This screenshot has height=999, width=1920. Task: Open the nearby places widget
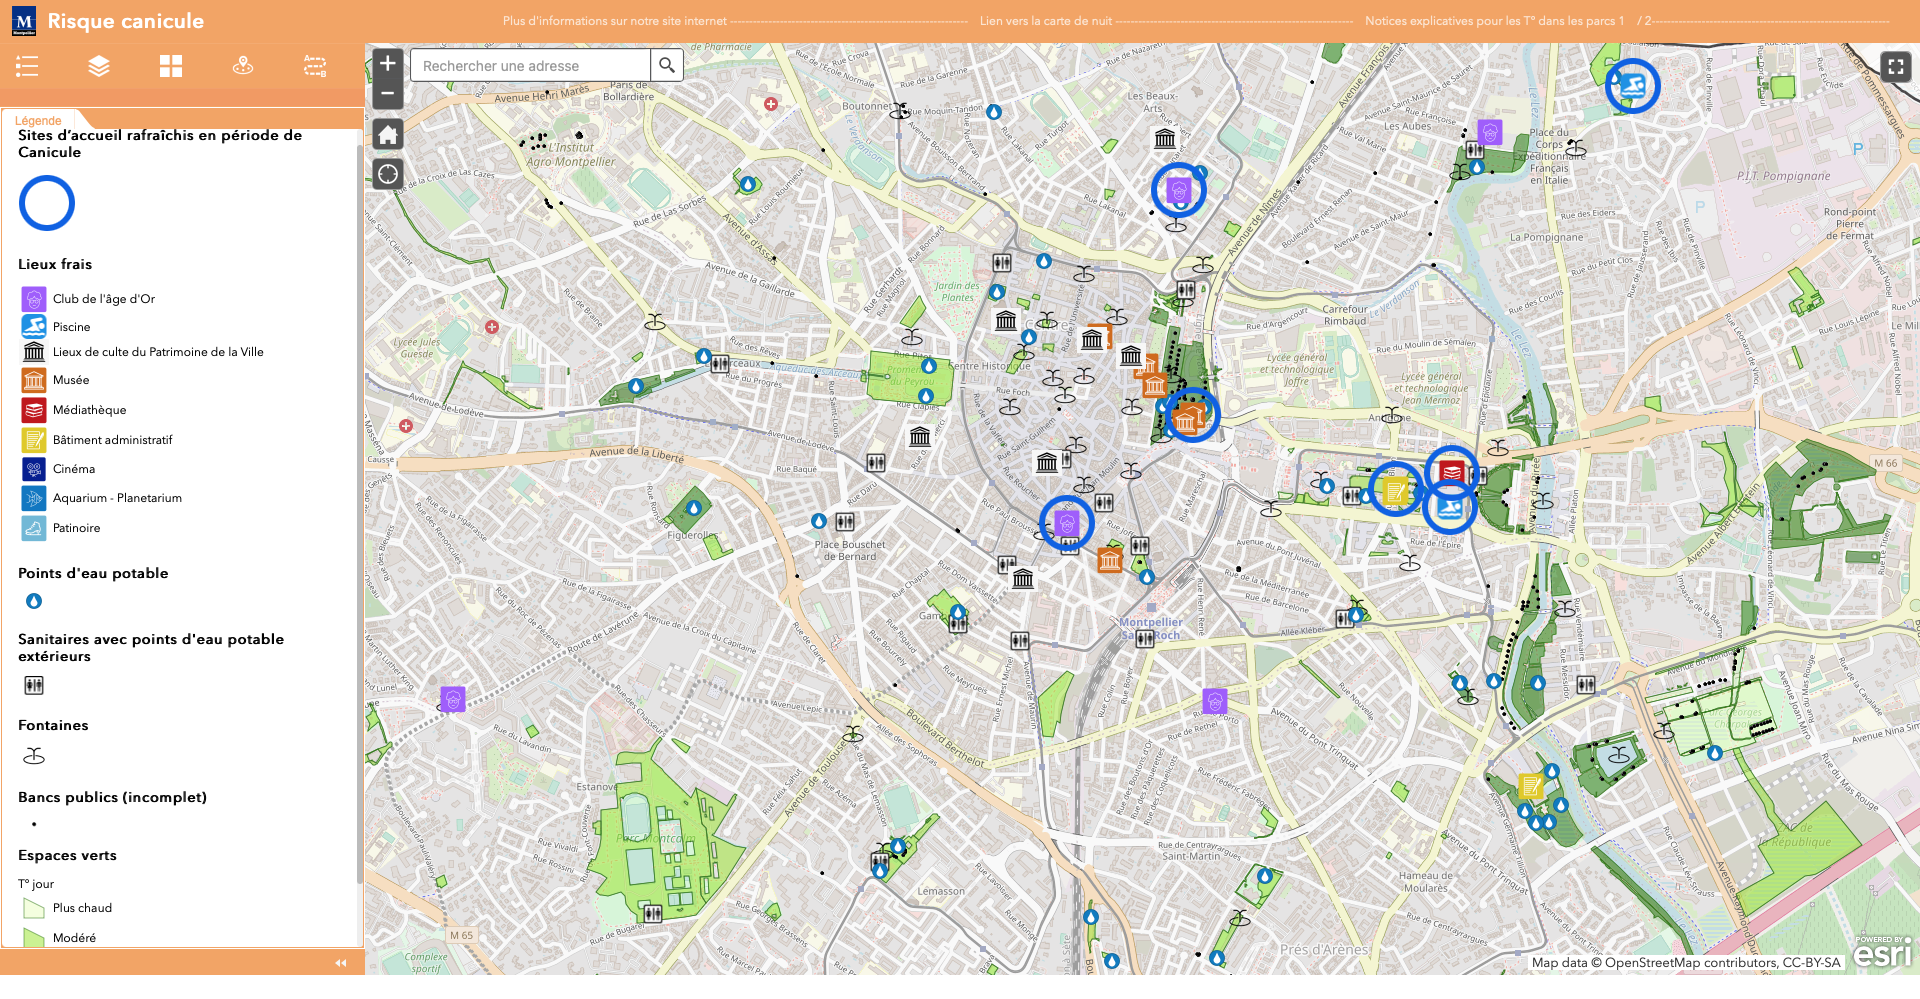click(243, 67)
